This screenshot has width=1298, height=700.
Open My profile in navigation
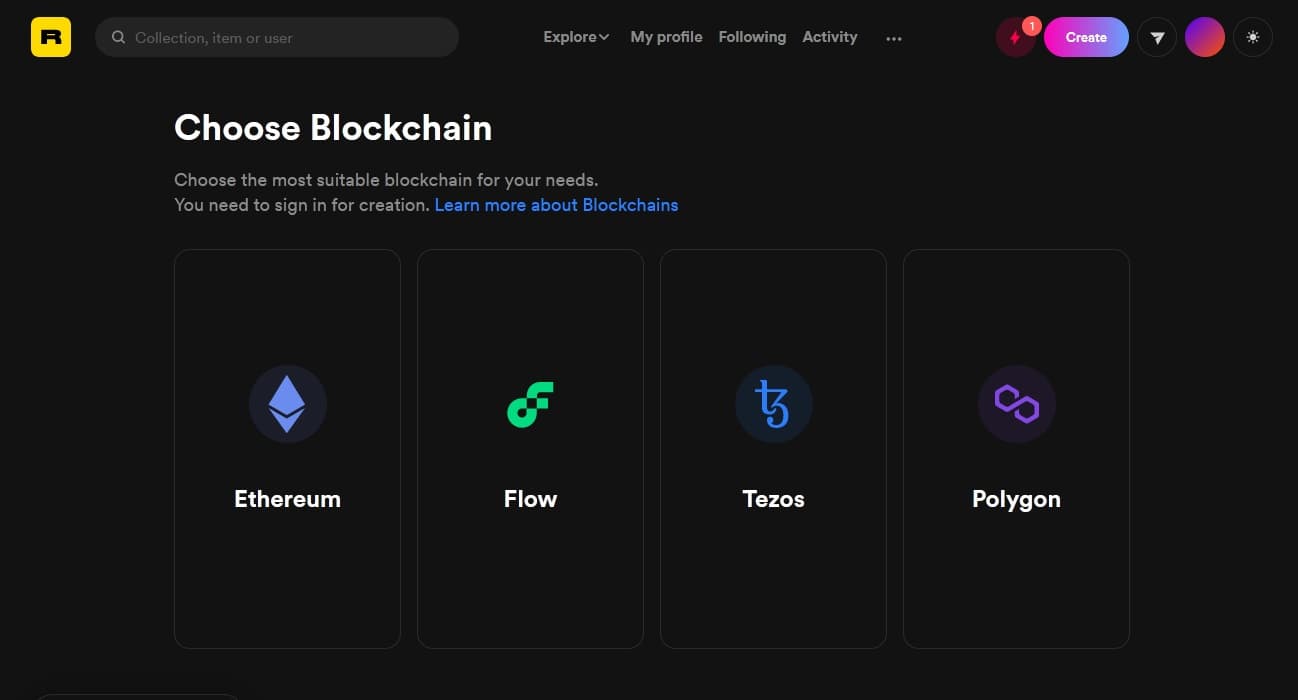666,37
